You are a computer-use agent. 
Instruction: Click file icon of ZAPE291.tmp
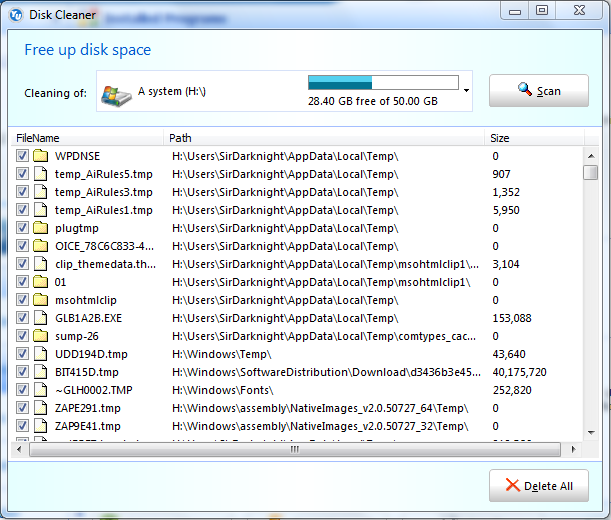point(41,408)
